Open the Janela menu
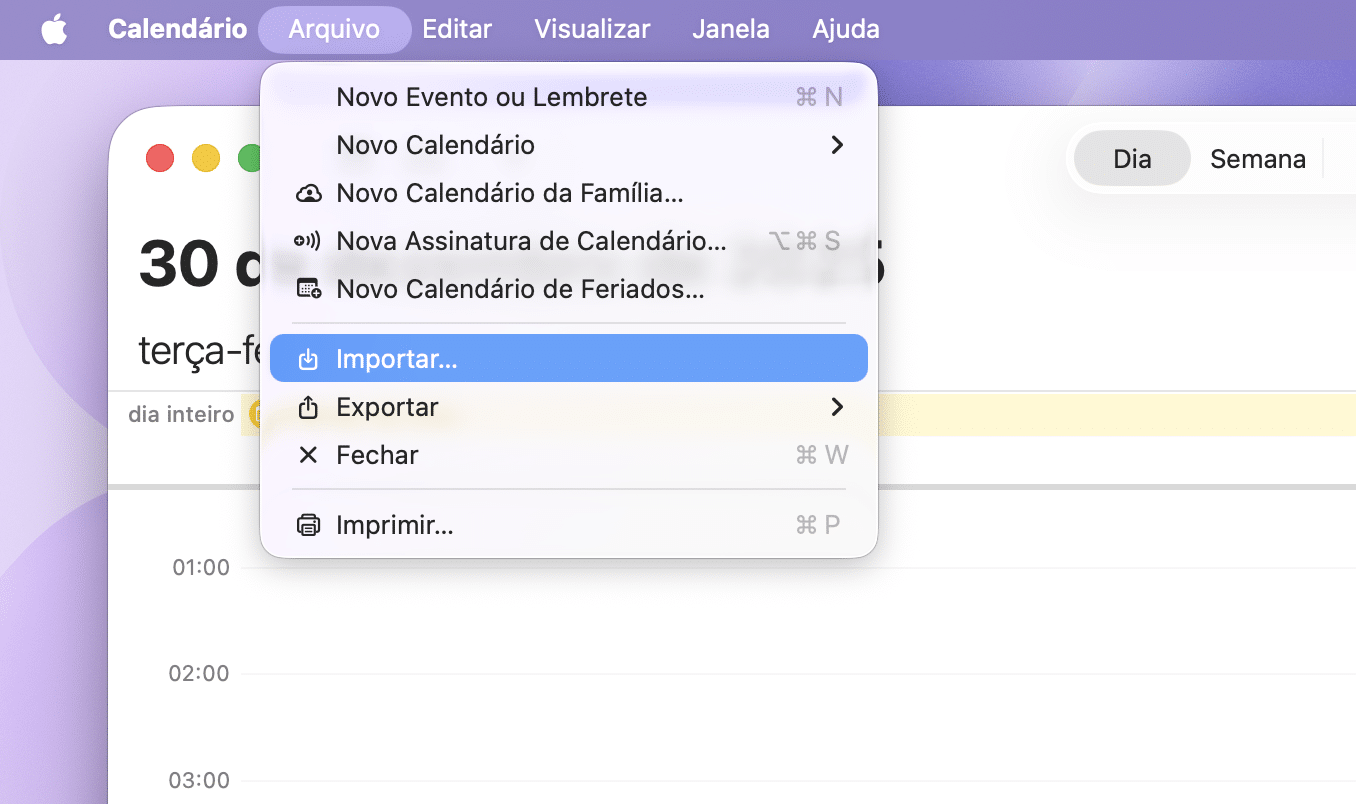The image size is (1356, 804). coord(730,30)
